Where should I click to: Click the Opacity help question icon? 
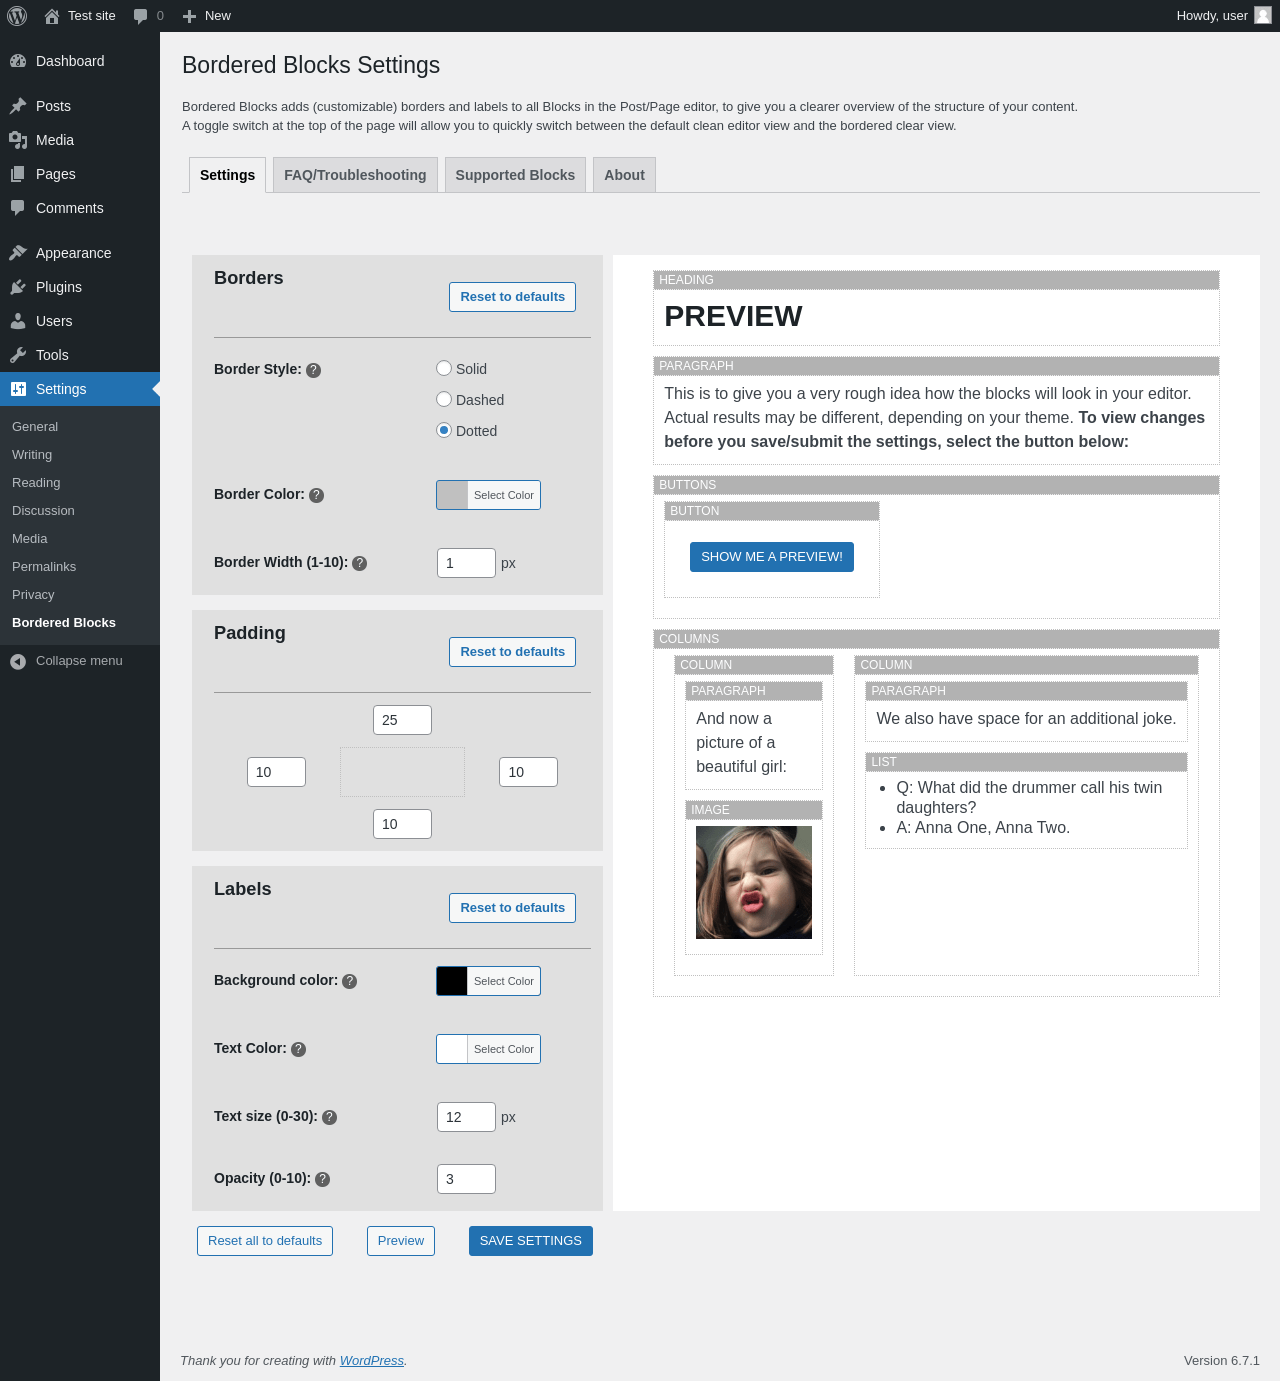coord(322,1179)
